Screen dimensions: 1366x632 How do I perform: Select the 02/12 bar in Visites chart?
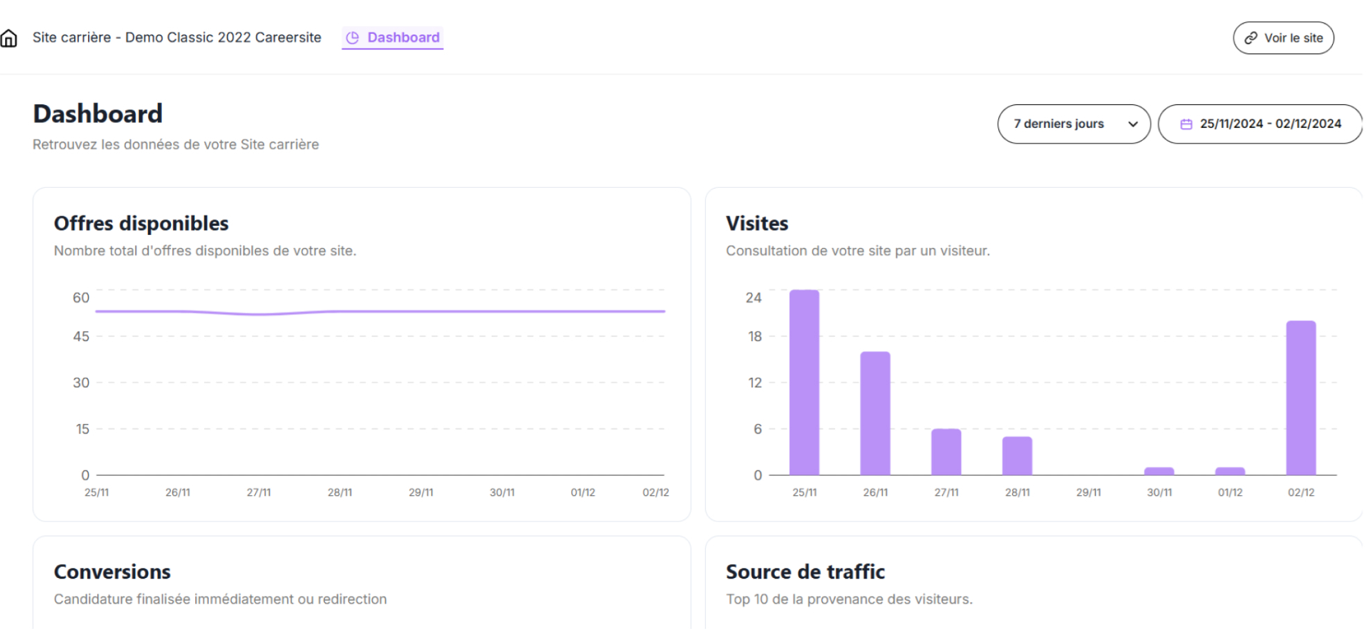pyautogui.click(x=1301, y=398)
